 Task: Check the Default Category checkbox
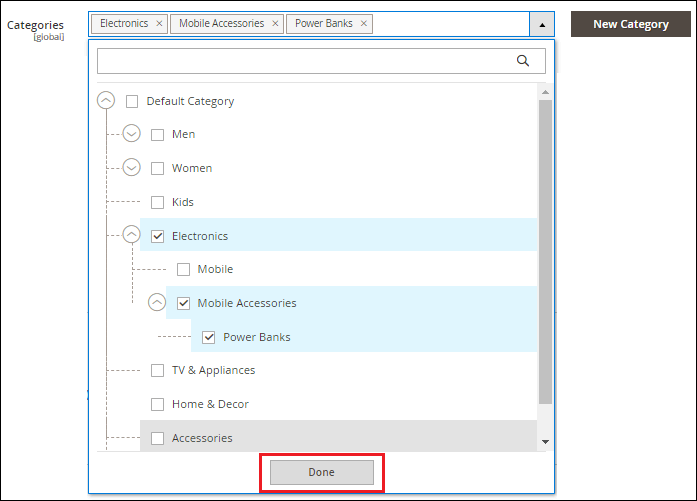pyautogui.click(x=132, y=101)
